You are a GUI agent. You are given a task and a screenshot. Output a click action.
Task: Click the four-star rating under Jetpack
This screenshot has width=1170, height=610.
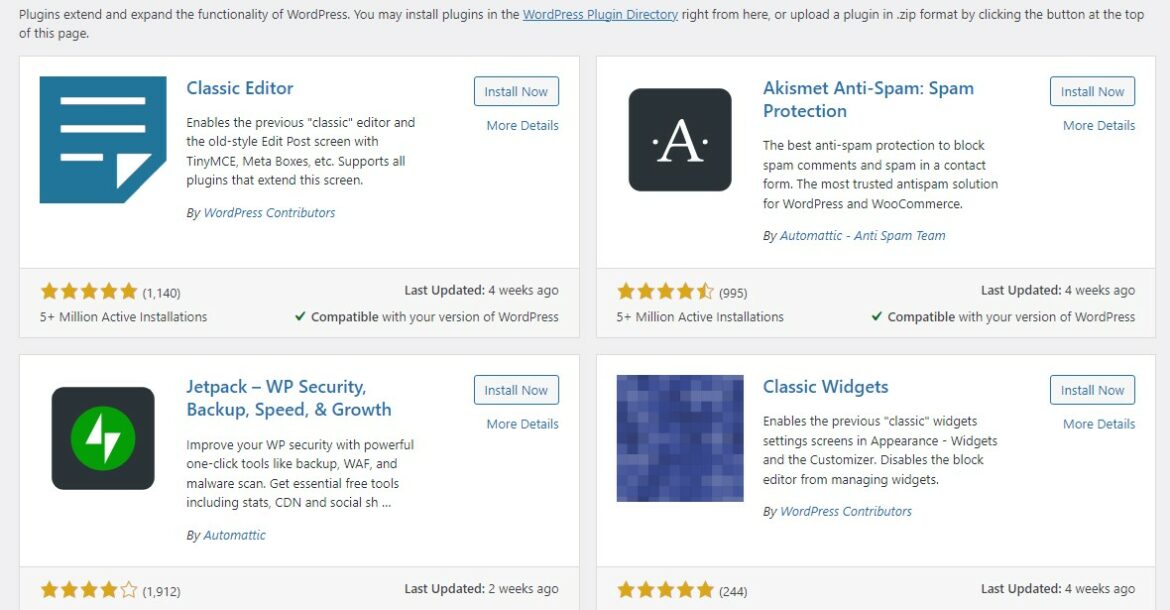89,589
